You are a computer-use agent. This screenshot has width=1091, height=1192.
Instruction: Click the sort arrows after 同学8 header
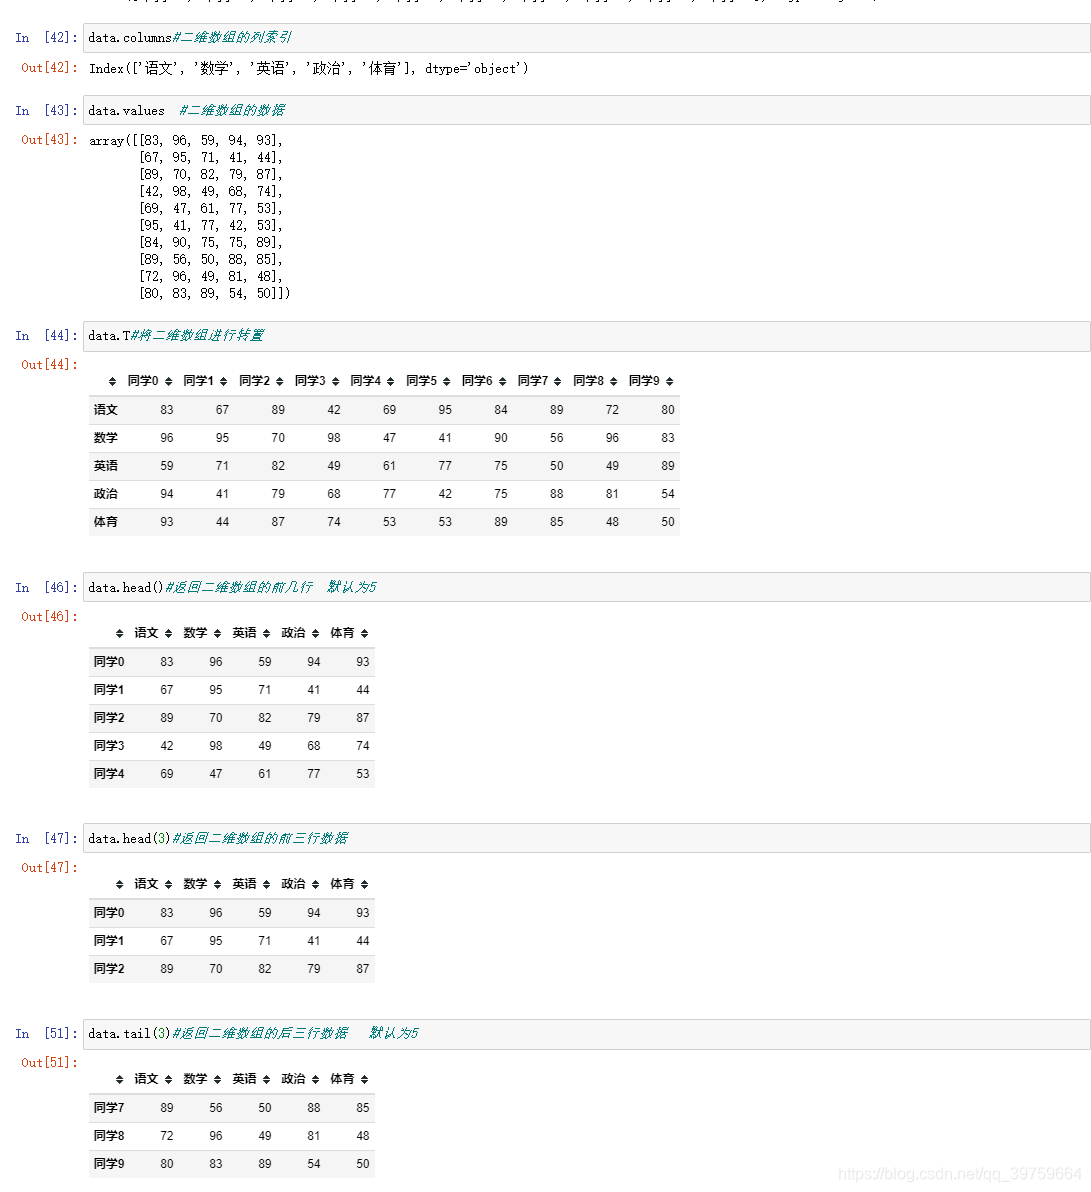tap(614, 382)
